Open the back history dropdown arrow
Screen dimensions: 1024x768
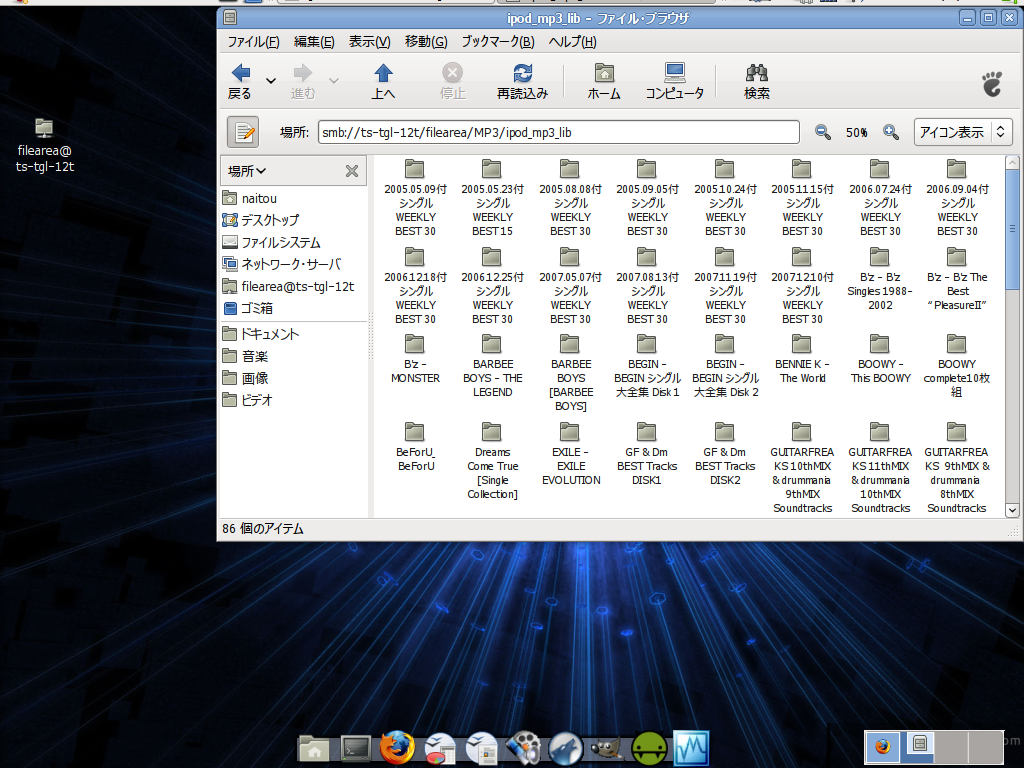click(270, 81)
